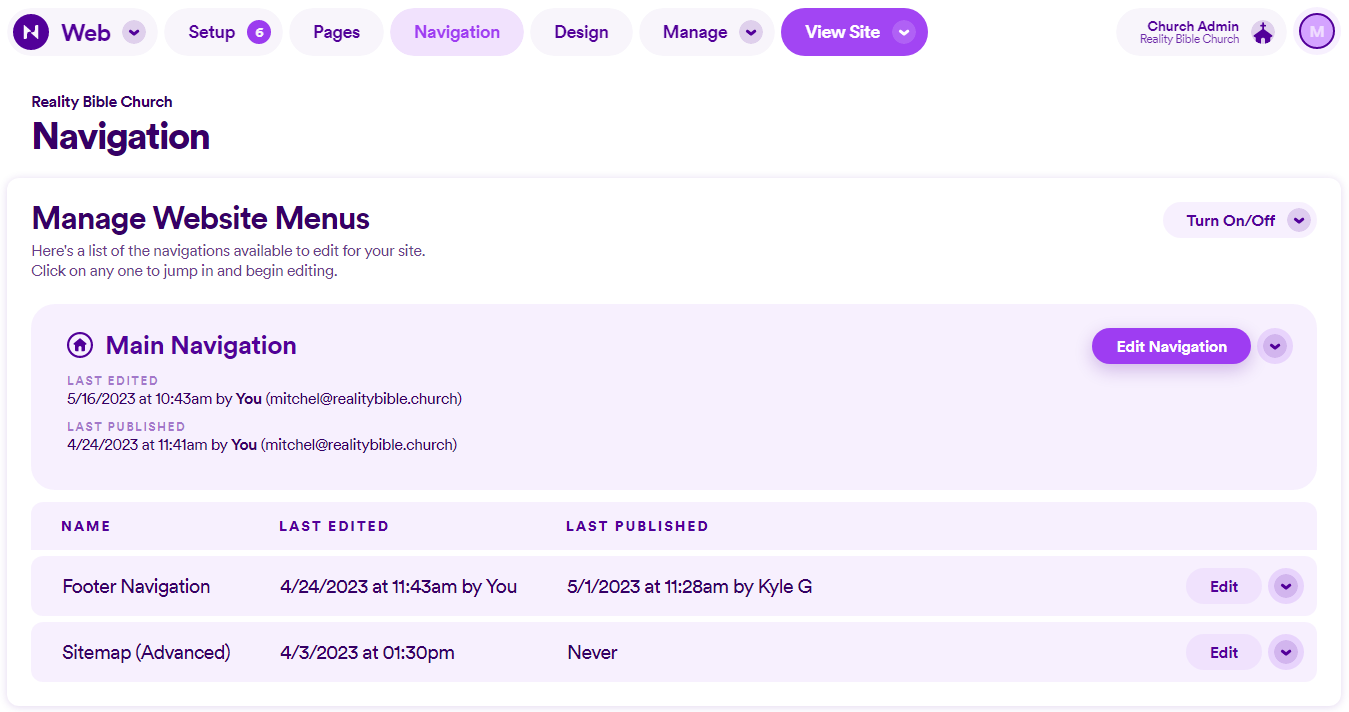Edit the Footer Navigation menu
Image resolution: width=1349 pixels, height=712 pixels.
1223,586
